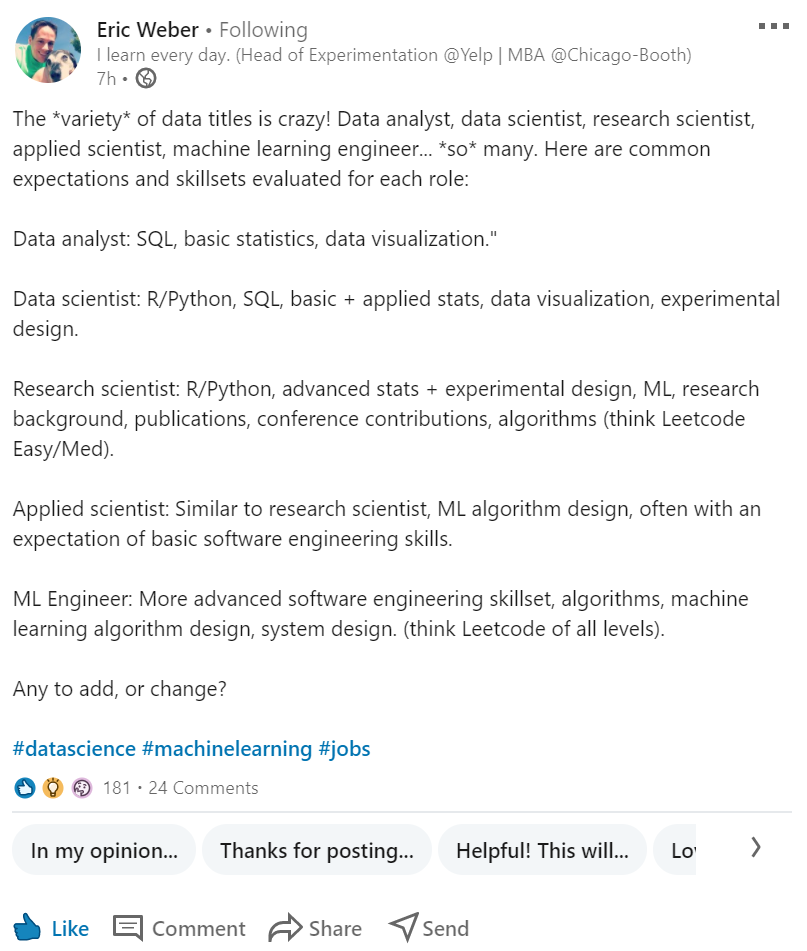
Task: Open Eric Weber's profile photo
Action: click(48, 50)
